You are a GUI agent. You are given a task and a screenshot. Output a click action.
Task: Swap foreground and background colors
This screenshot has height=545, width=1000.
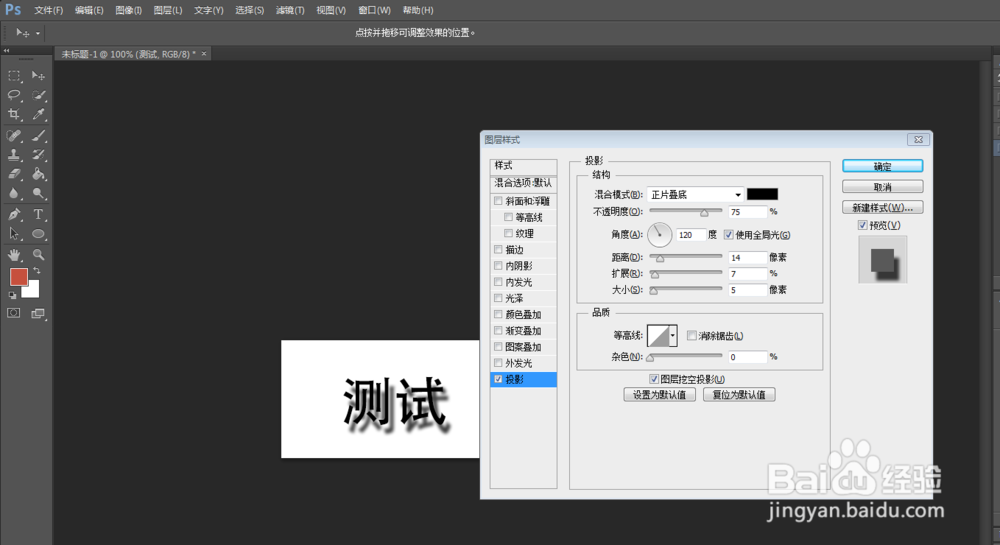pyautogui.click(x=38, y=271)
